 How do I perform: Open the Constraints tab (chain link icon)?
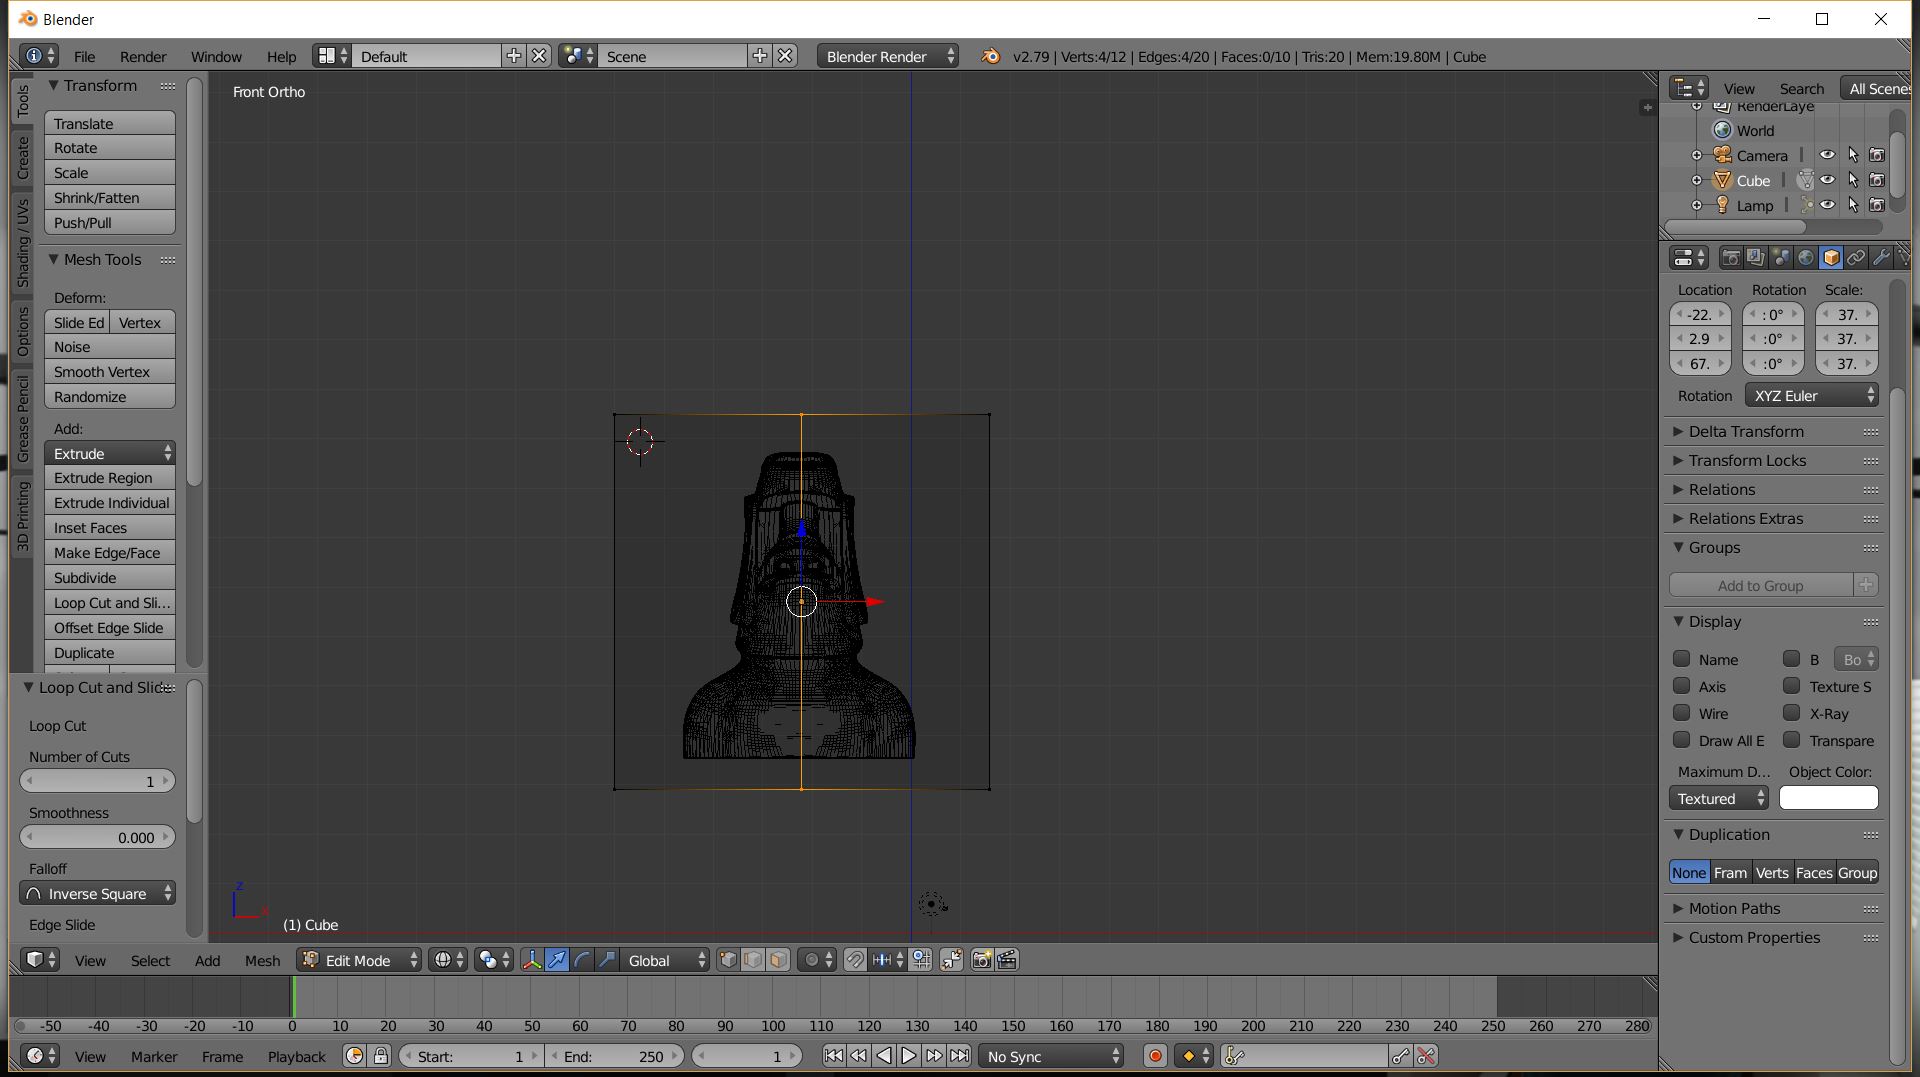point(1856,258)
